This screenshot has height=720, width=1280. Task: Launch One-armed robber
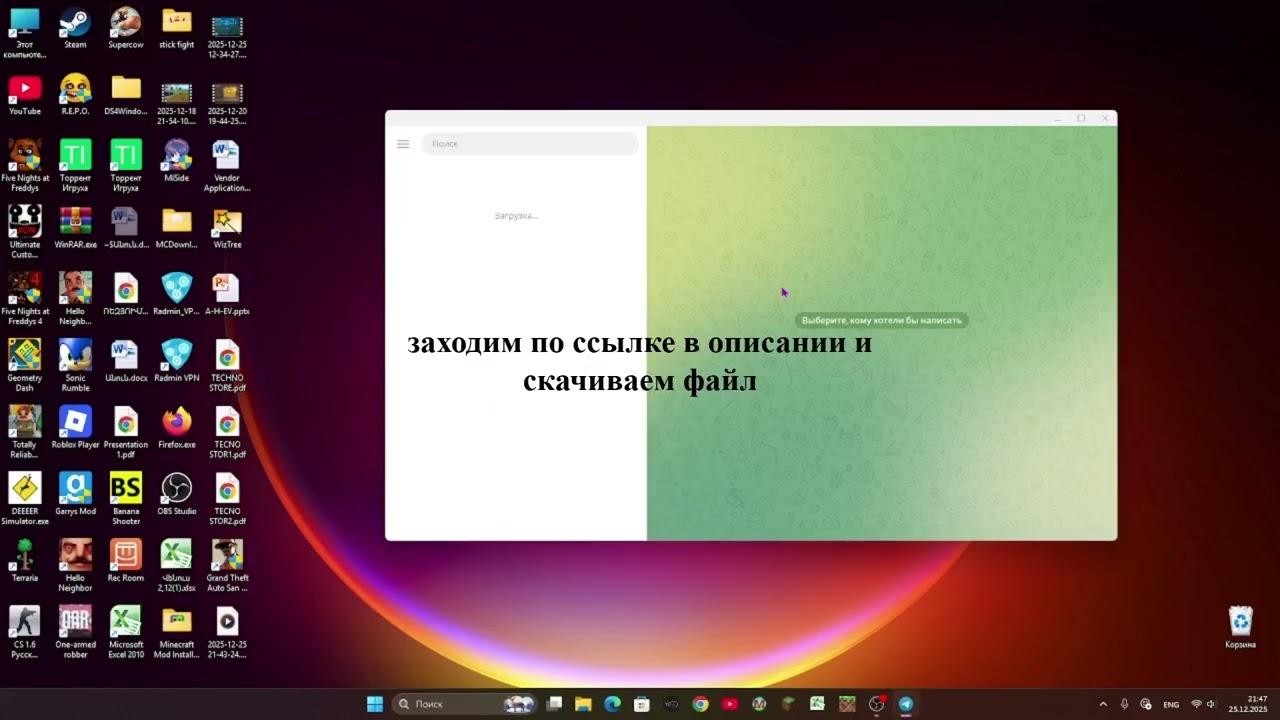(x=75, y=632)
